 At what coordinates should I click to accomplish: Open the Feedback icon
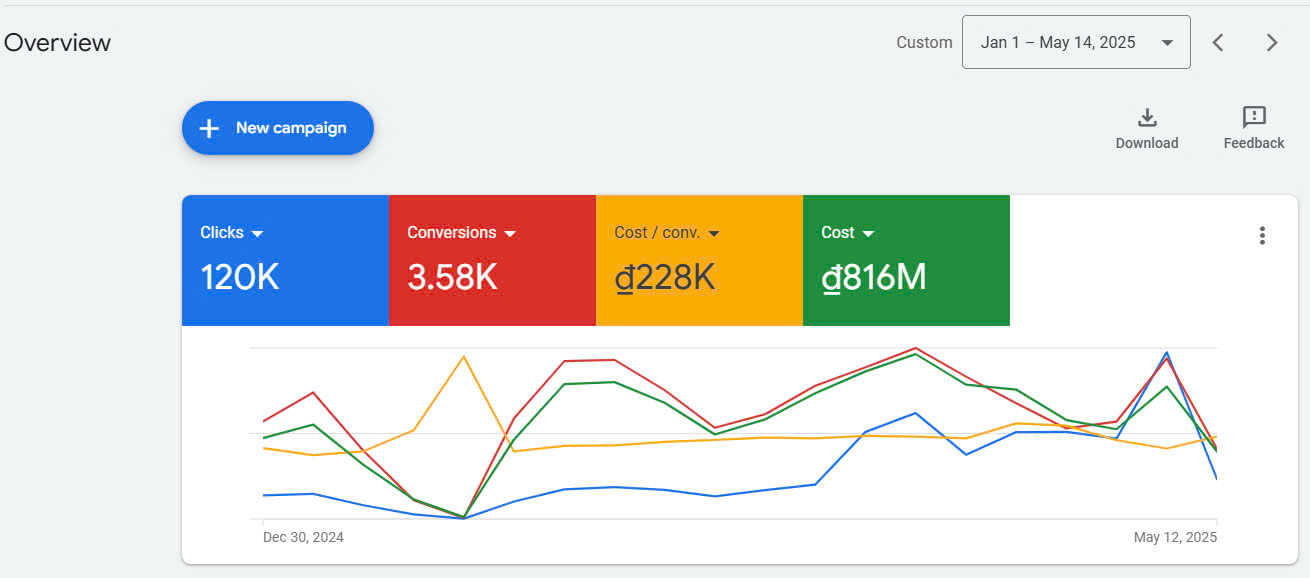(1253, 118)
